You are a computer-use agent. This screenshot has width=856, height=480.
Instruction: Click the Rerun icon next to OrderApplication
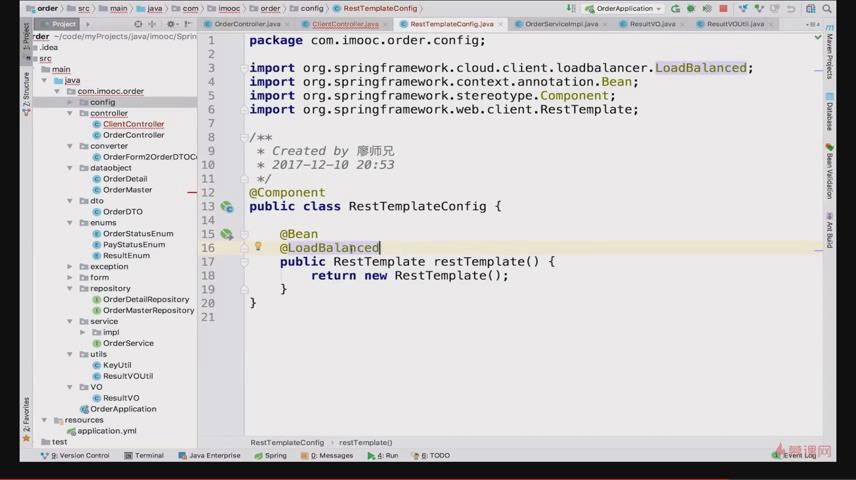click(675, 9)
